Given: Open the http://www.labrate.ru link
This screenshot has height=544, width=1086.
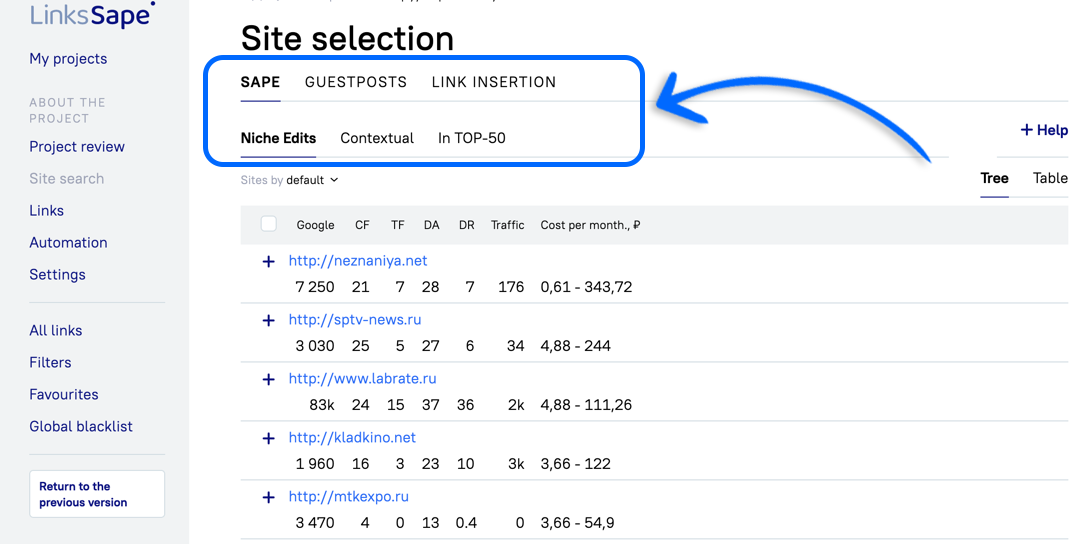Looking at the screenshot, I should coord(363,378).
